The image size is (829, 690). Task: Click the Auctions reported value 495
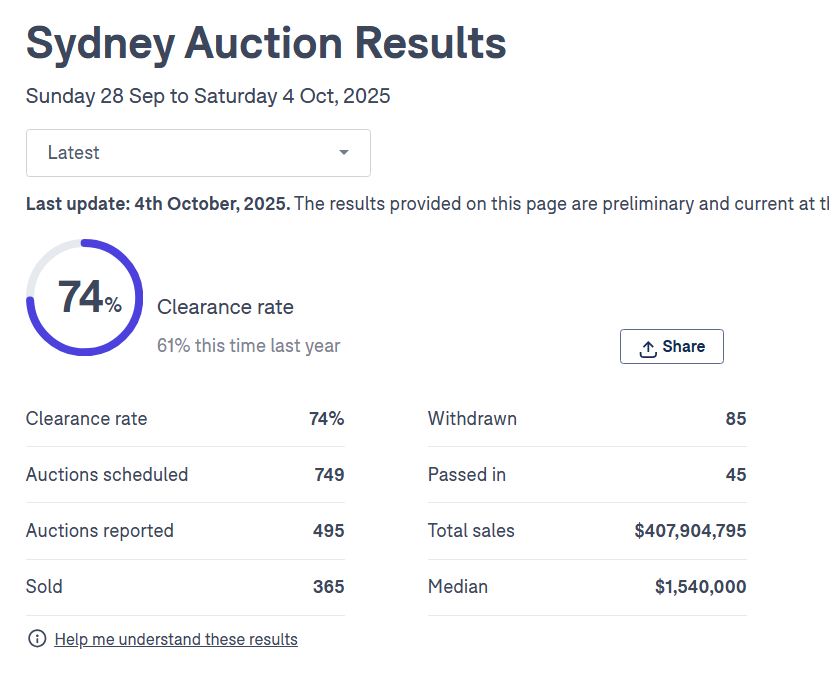point(328,531)
